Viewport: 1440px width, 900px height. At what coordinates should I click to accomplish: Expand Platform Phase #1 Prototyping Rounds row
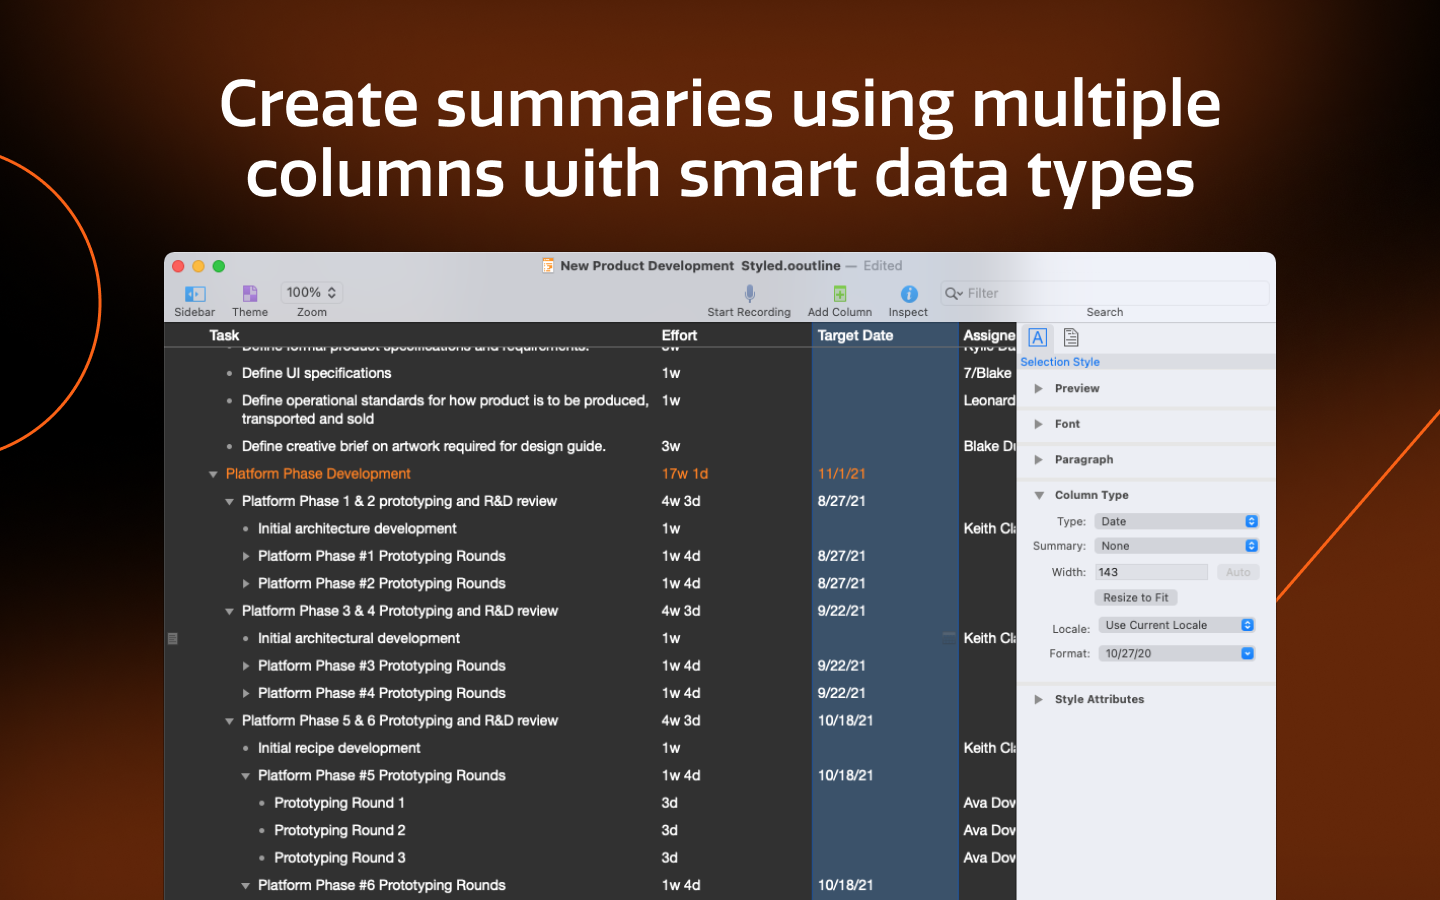(246, 557)
